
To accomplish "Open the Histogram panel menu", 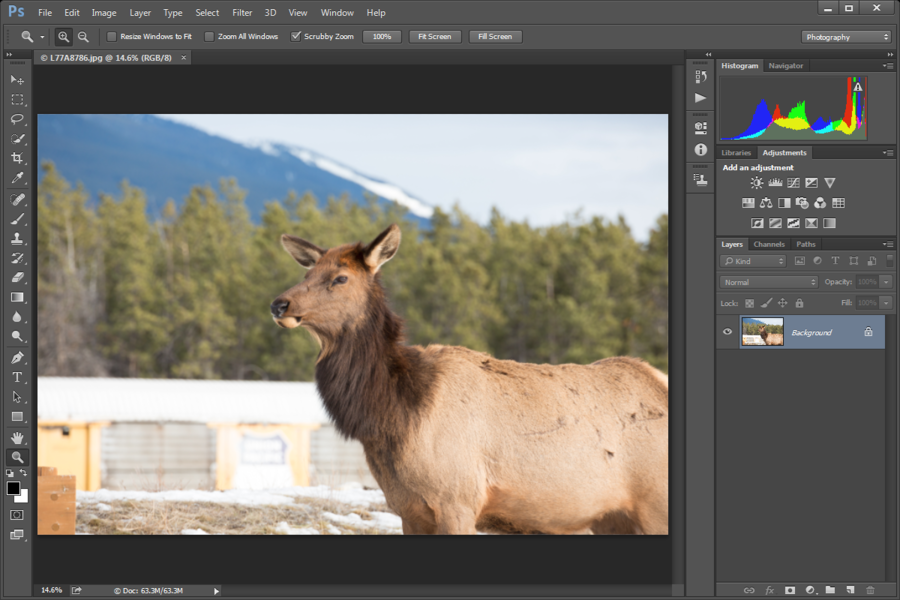I will point(888,66).
